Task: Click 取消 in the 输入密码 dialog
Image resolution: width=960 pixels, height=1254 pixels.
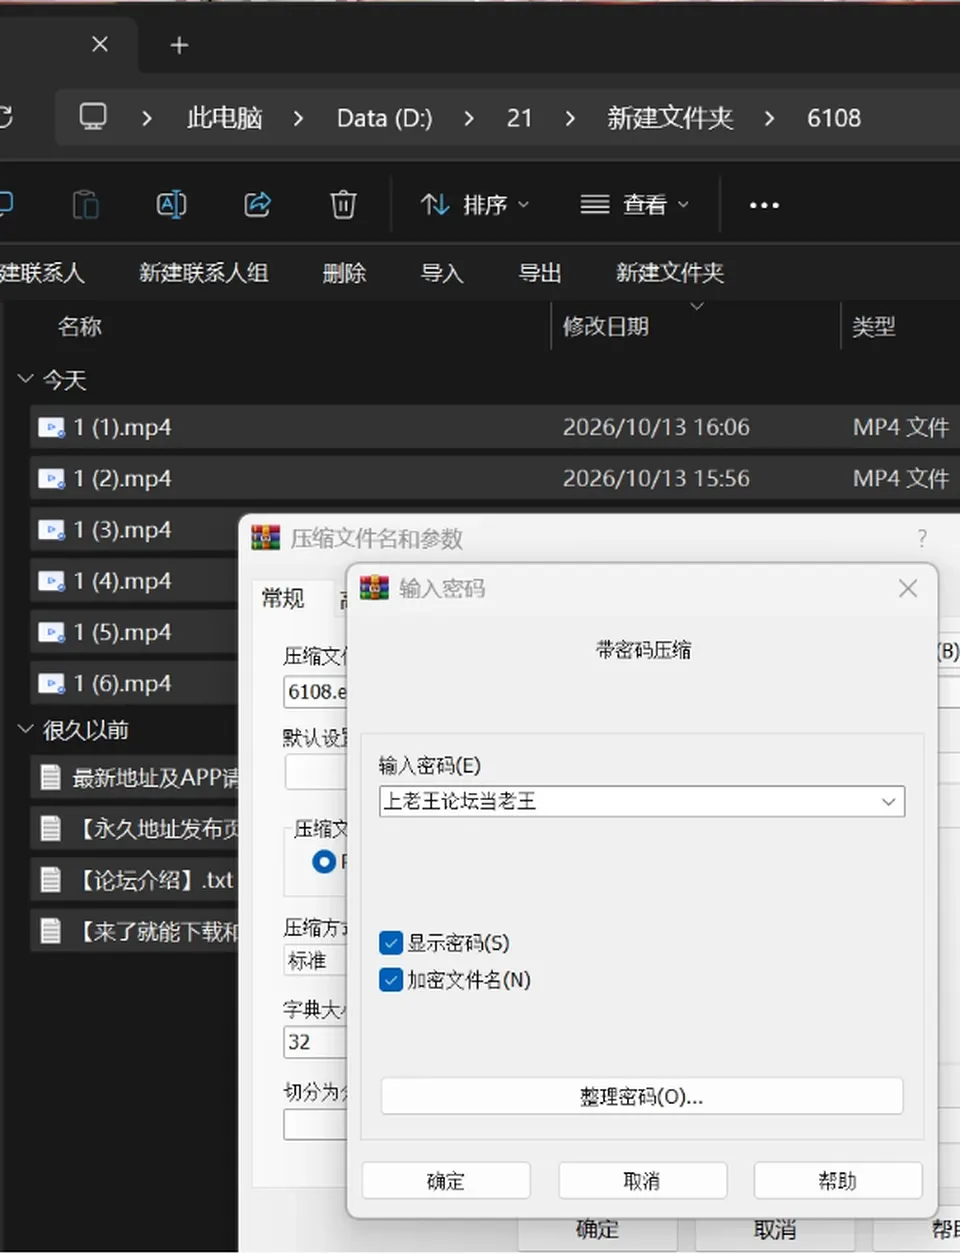Action: click(642, 1181)
